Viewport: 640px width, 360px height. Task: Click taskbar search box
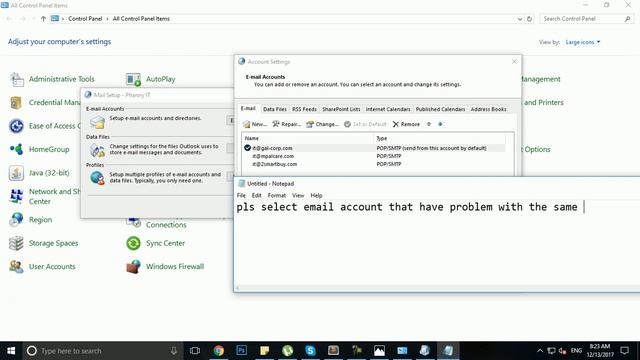point(102,351)
